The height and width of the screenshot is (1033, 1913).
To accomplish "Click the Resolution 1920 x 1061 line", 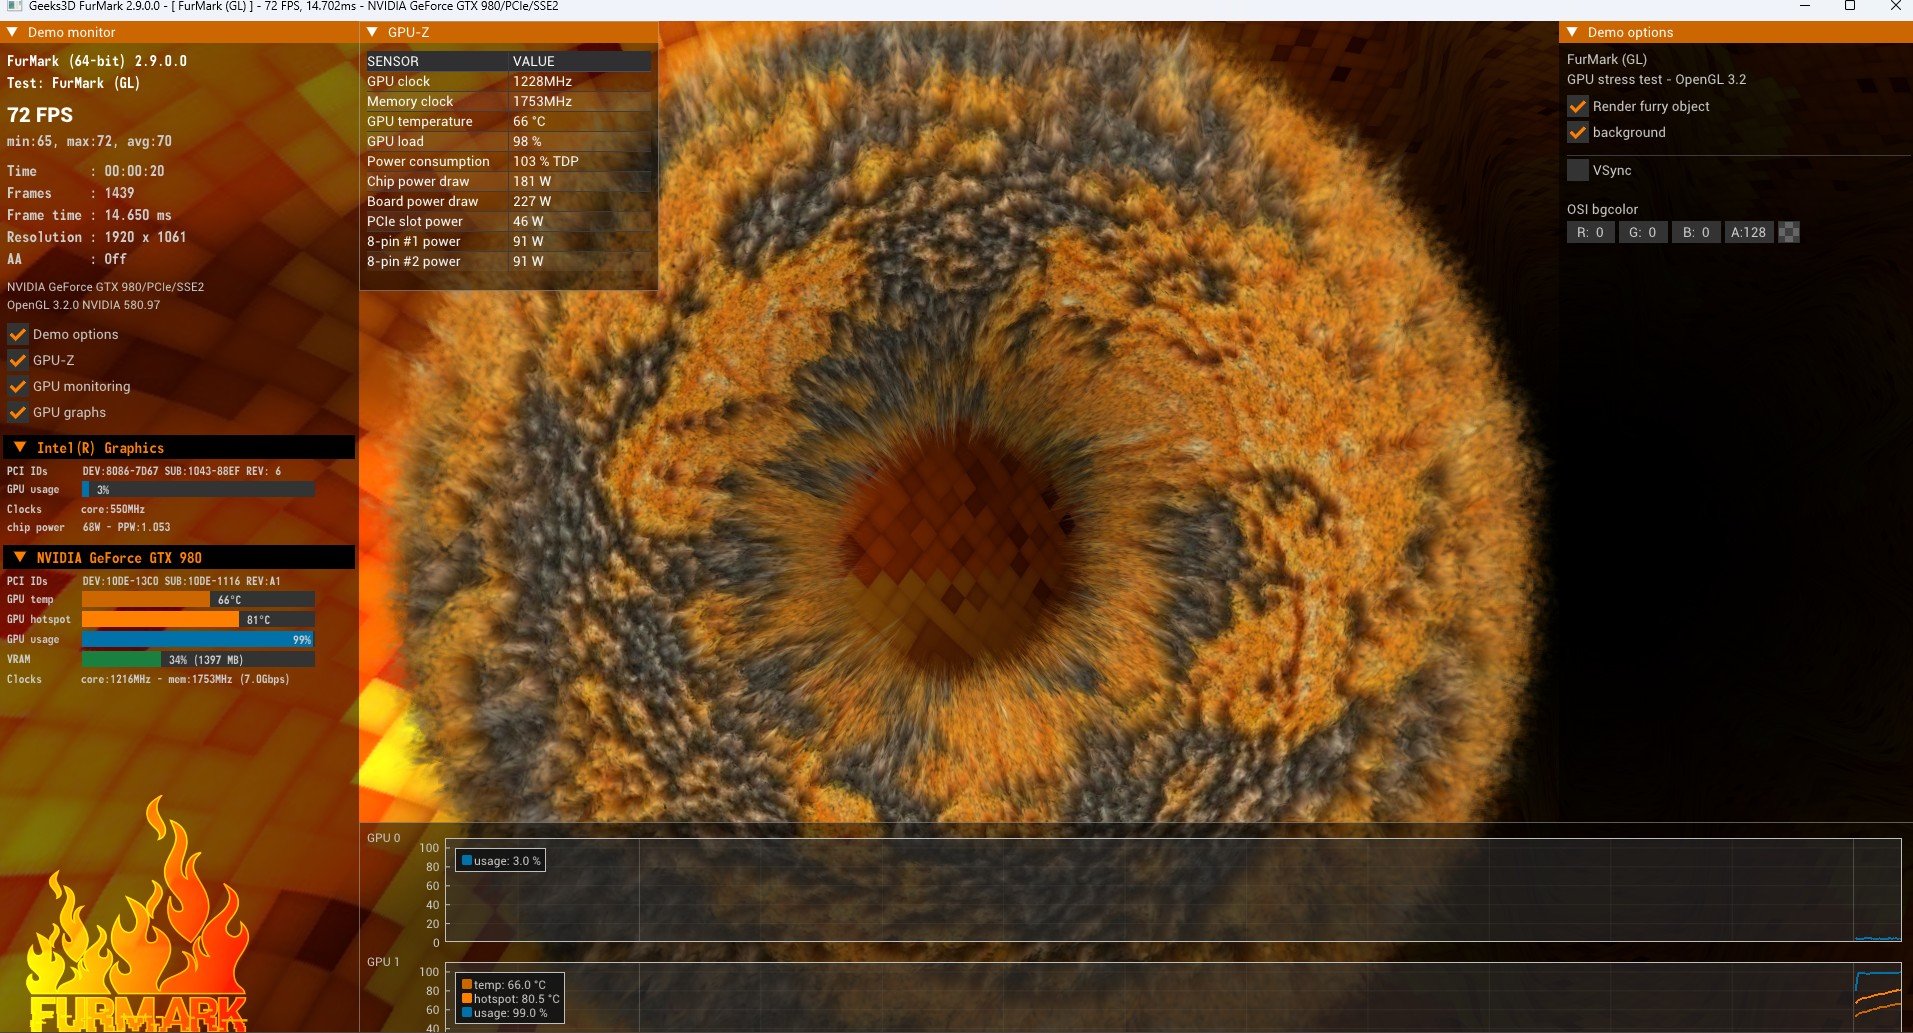I will [96, 237].
